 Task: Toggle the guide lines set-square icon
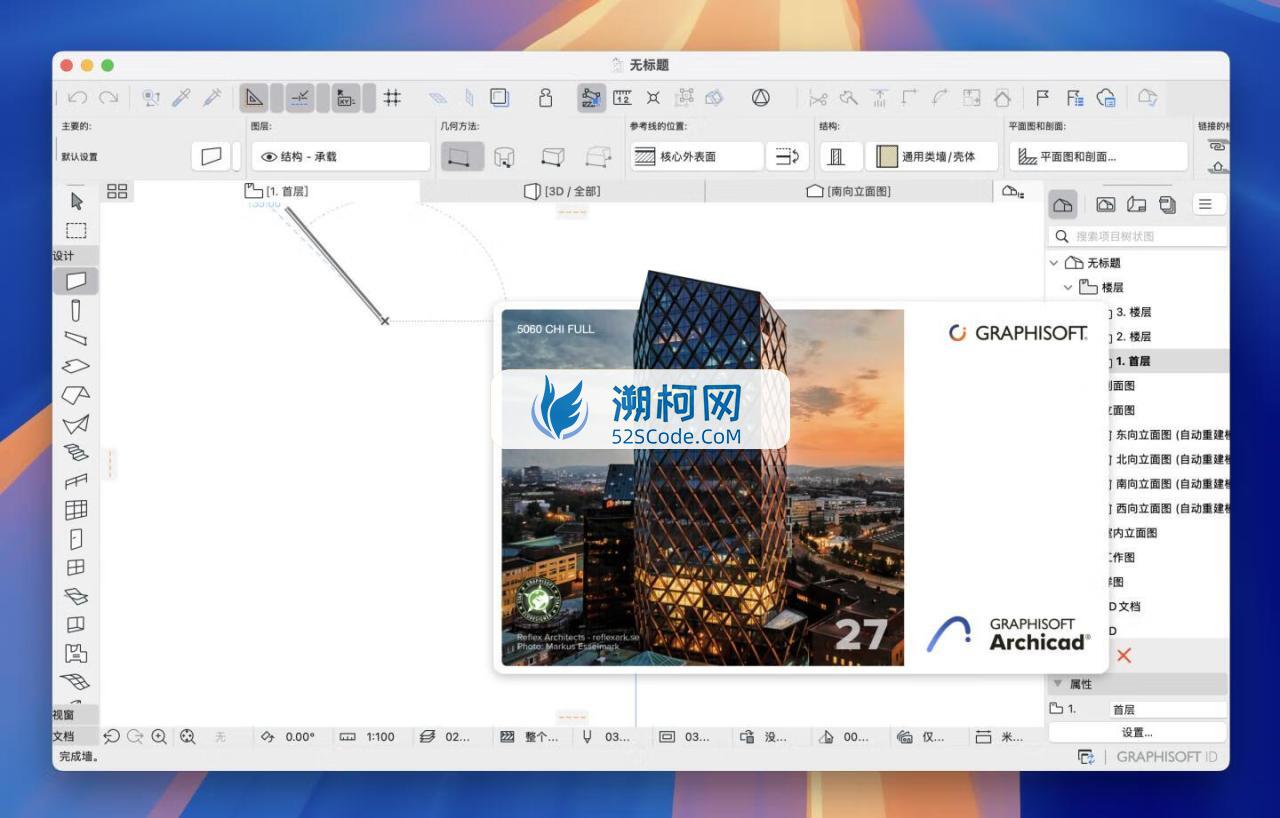click(254, 97)
